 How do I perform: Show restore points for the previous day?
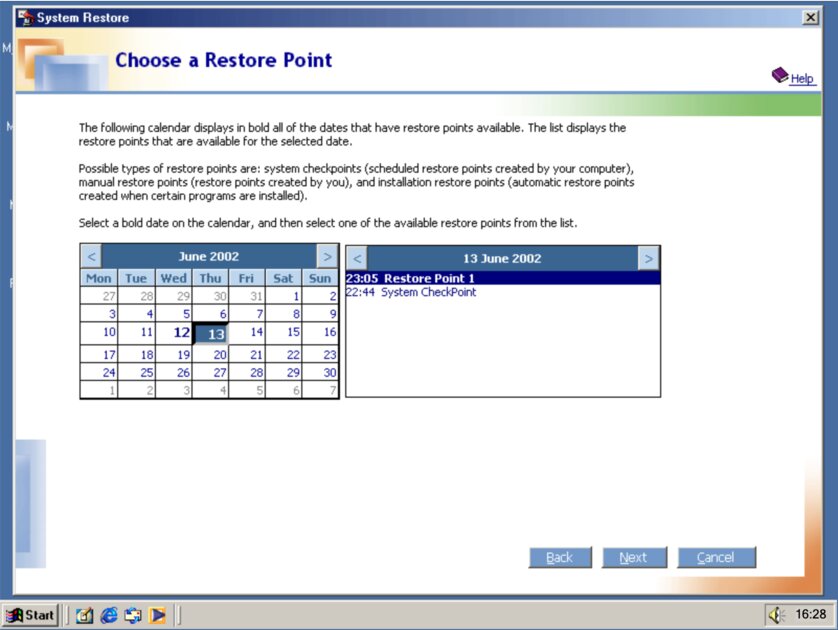357,258
